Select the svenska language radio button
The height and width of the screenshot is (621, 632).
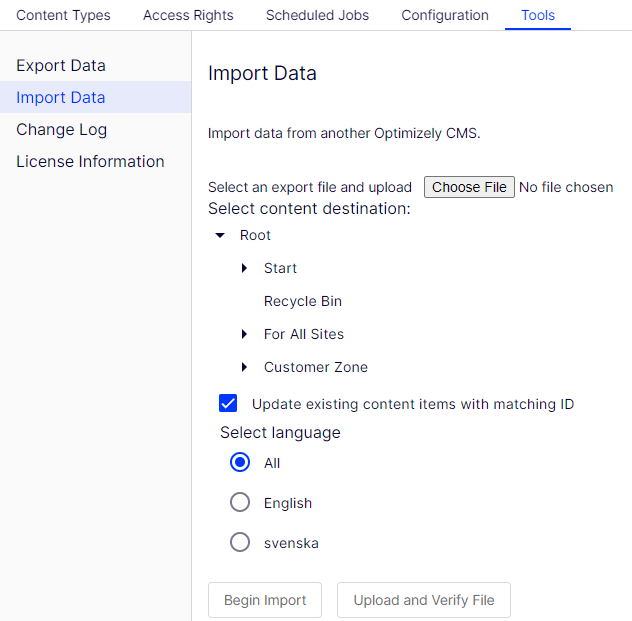[x=240, y=542]
